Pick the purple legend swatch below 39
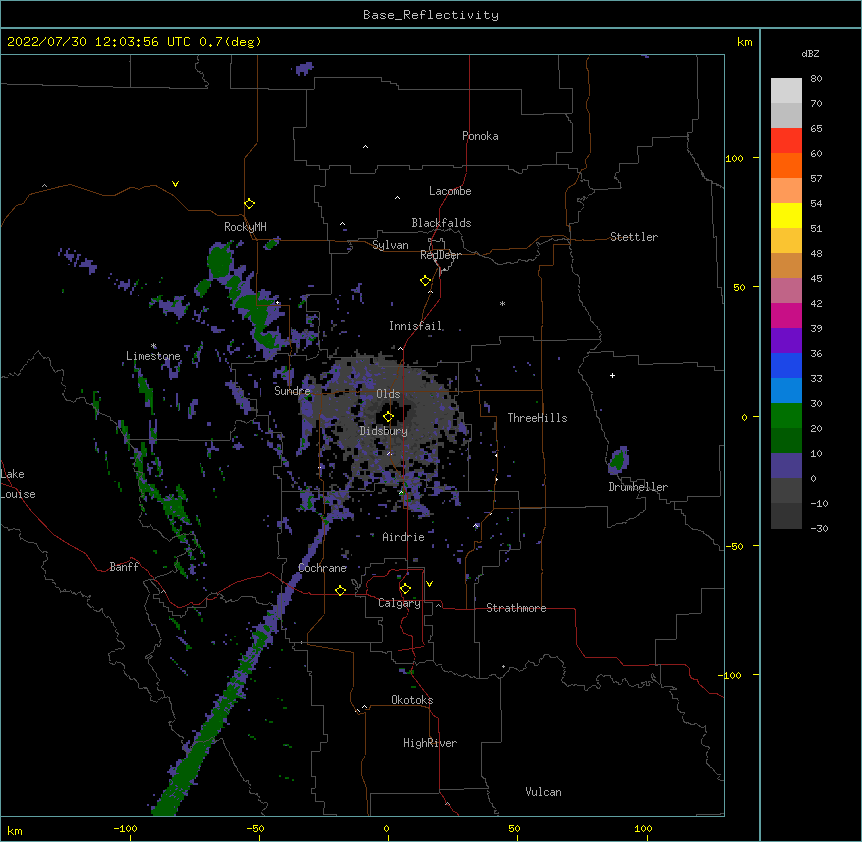The height and width of the screenshot is (842, 862). (x=786, y=340)
